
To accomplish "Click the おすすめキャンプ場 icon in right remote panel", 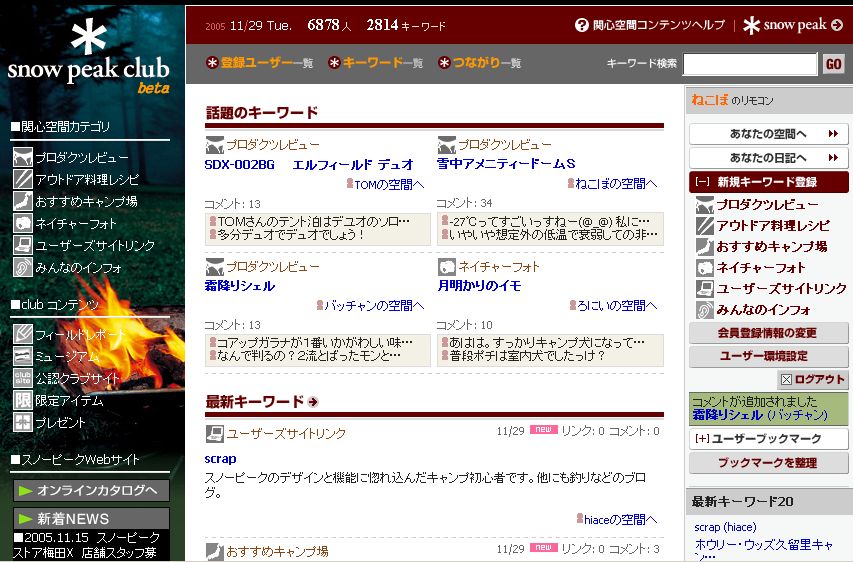I will point(704,246).
